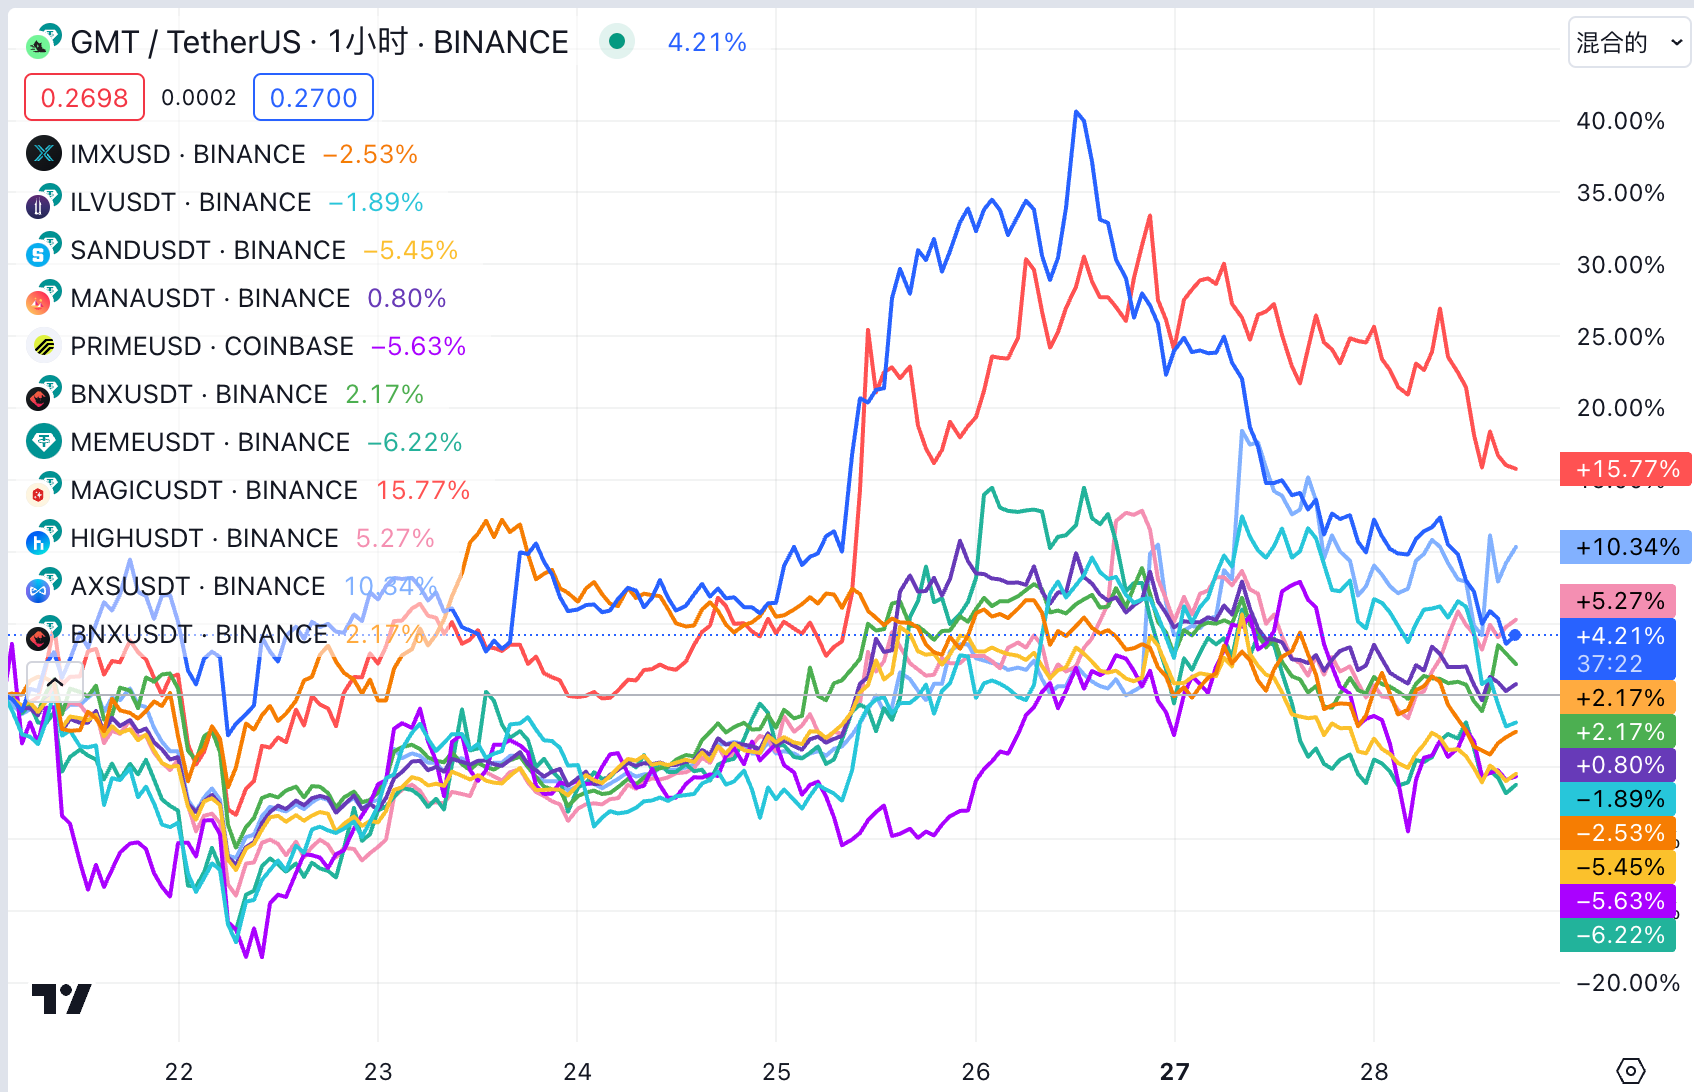The height and width of the screenshot is (1092, 1694).
Task: Collapse the symbol legend with chevron
Action: [x=55, y=682]
